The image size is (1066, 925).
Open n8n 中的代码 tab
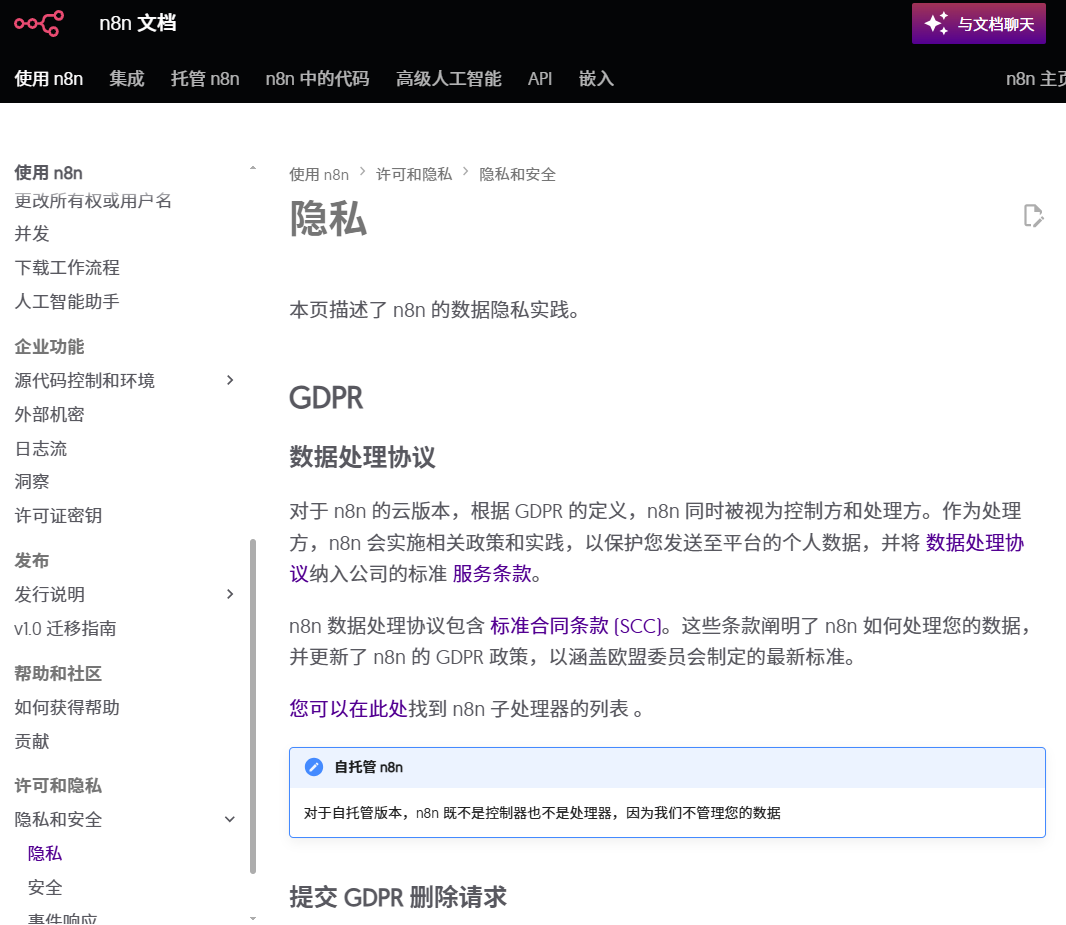click(x=317, y=79)
